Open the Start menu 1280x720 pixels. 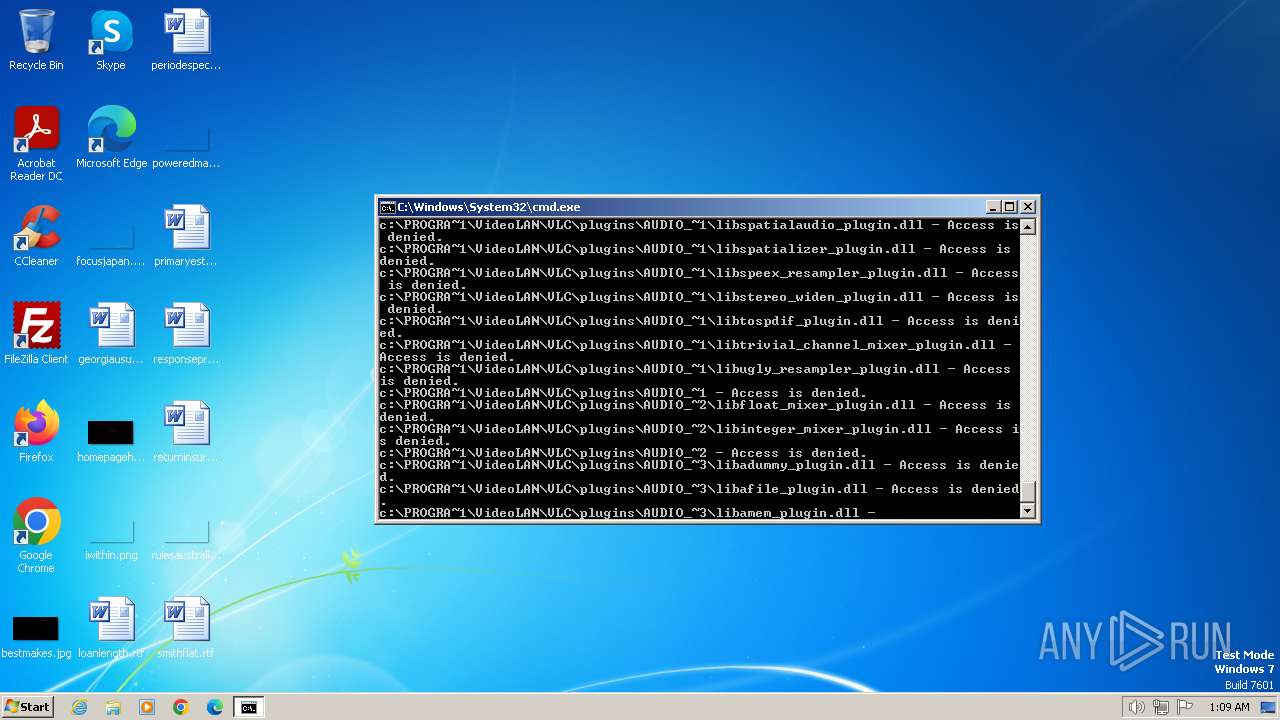tap(27, 707)
